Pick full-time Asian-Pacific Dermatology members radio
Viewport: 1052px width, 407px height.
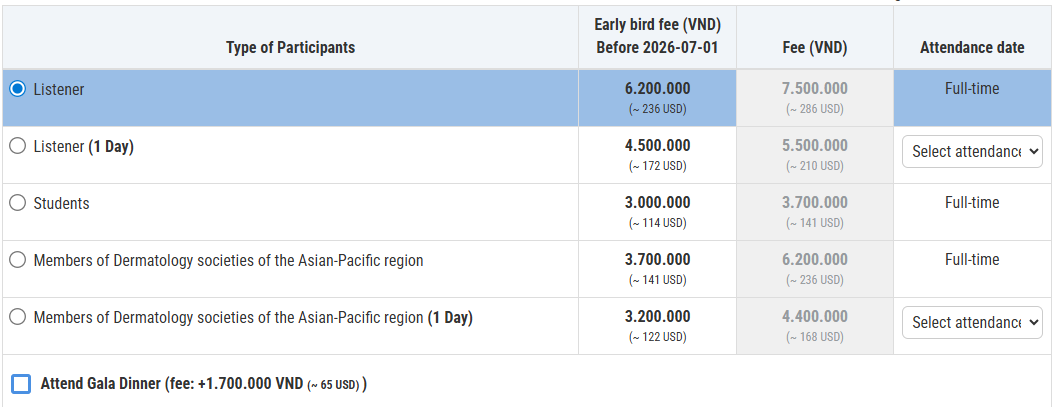pyautogui.click(x=17, y=260)
